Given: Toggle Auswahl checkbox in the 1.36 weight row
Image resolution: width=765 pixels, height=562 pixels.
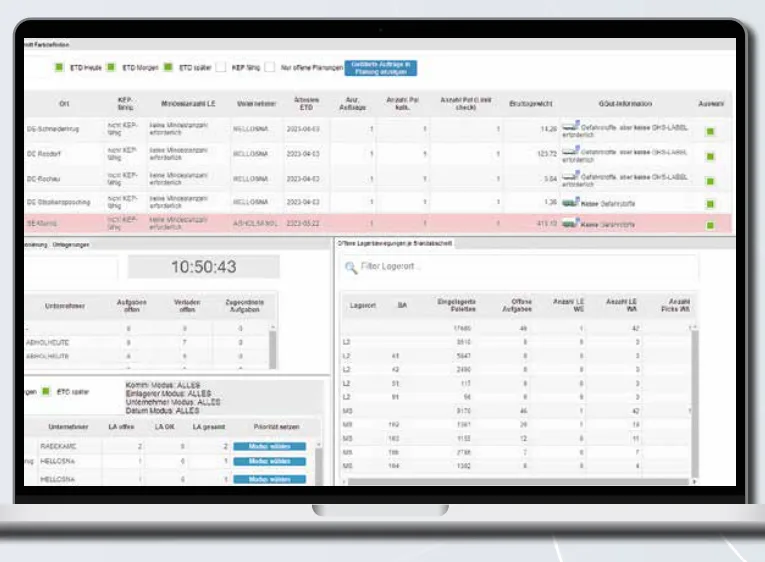Looking at the screenshot, I should point(710,204).
